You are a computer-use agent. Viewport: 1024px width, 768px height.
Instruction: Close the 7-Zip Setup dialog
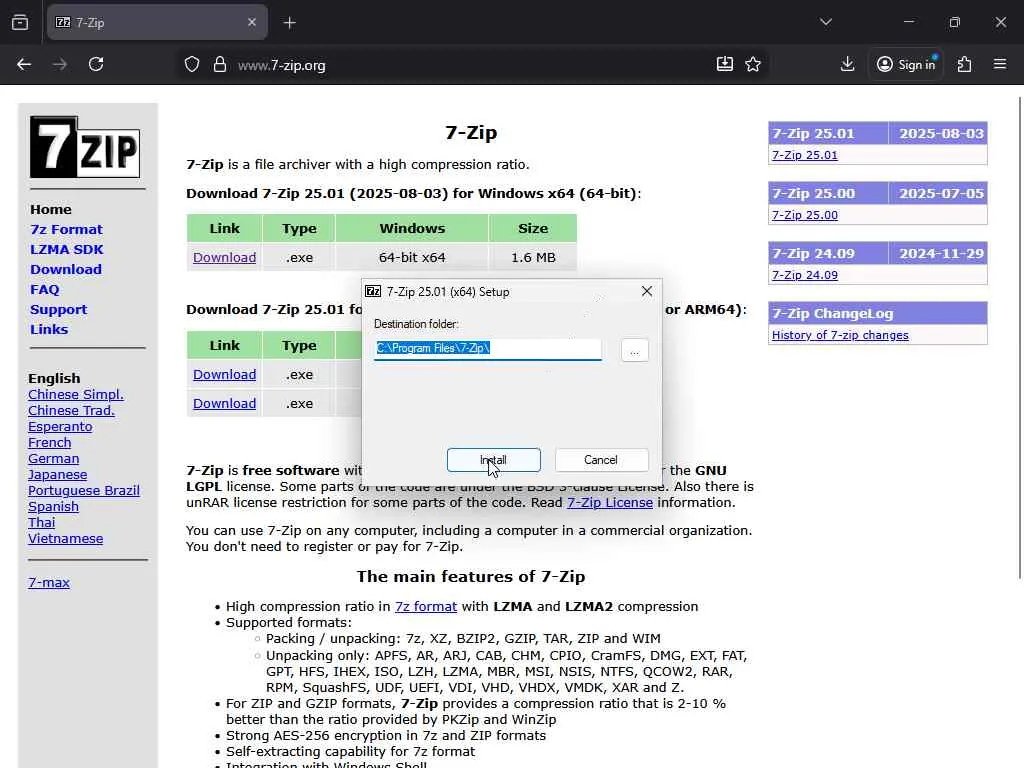point(647,291)
